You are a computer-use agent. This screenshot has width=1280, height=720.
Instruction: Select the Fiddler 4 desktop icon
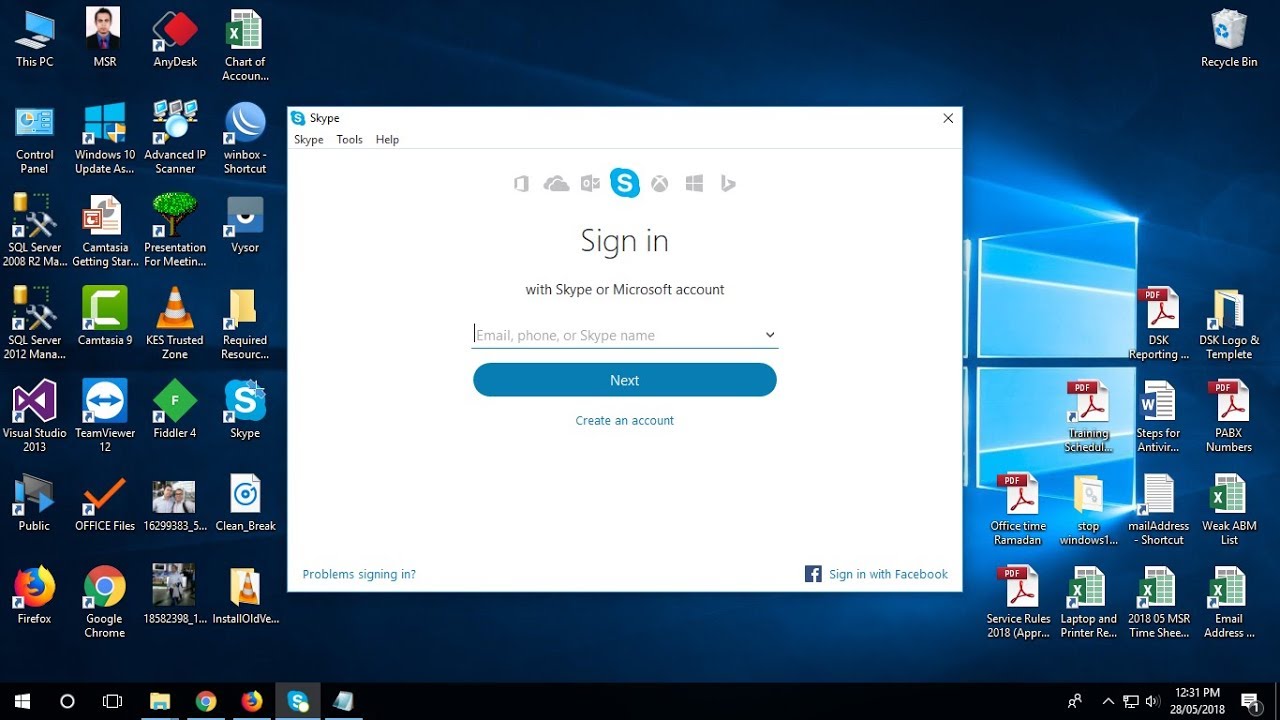pos(175,410)
